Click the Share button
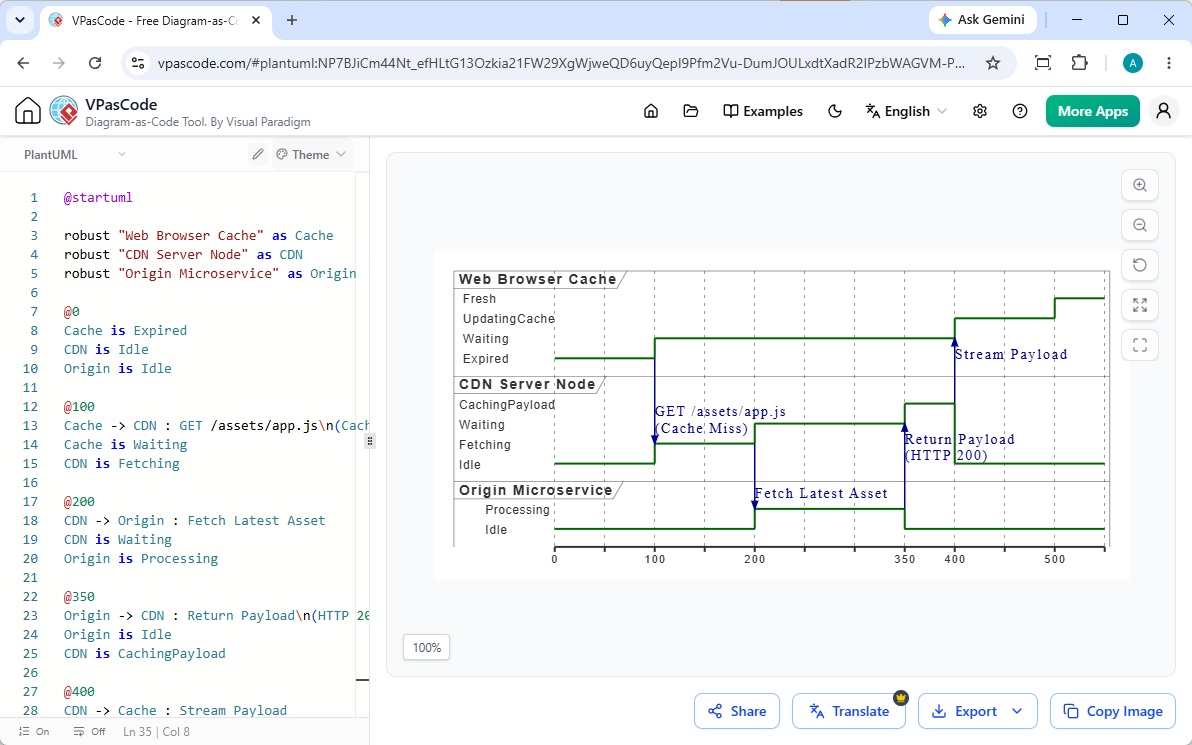 pyautogui.click(x=737, y=712)
